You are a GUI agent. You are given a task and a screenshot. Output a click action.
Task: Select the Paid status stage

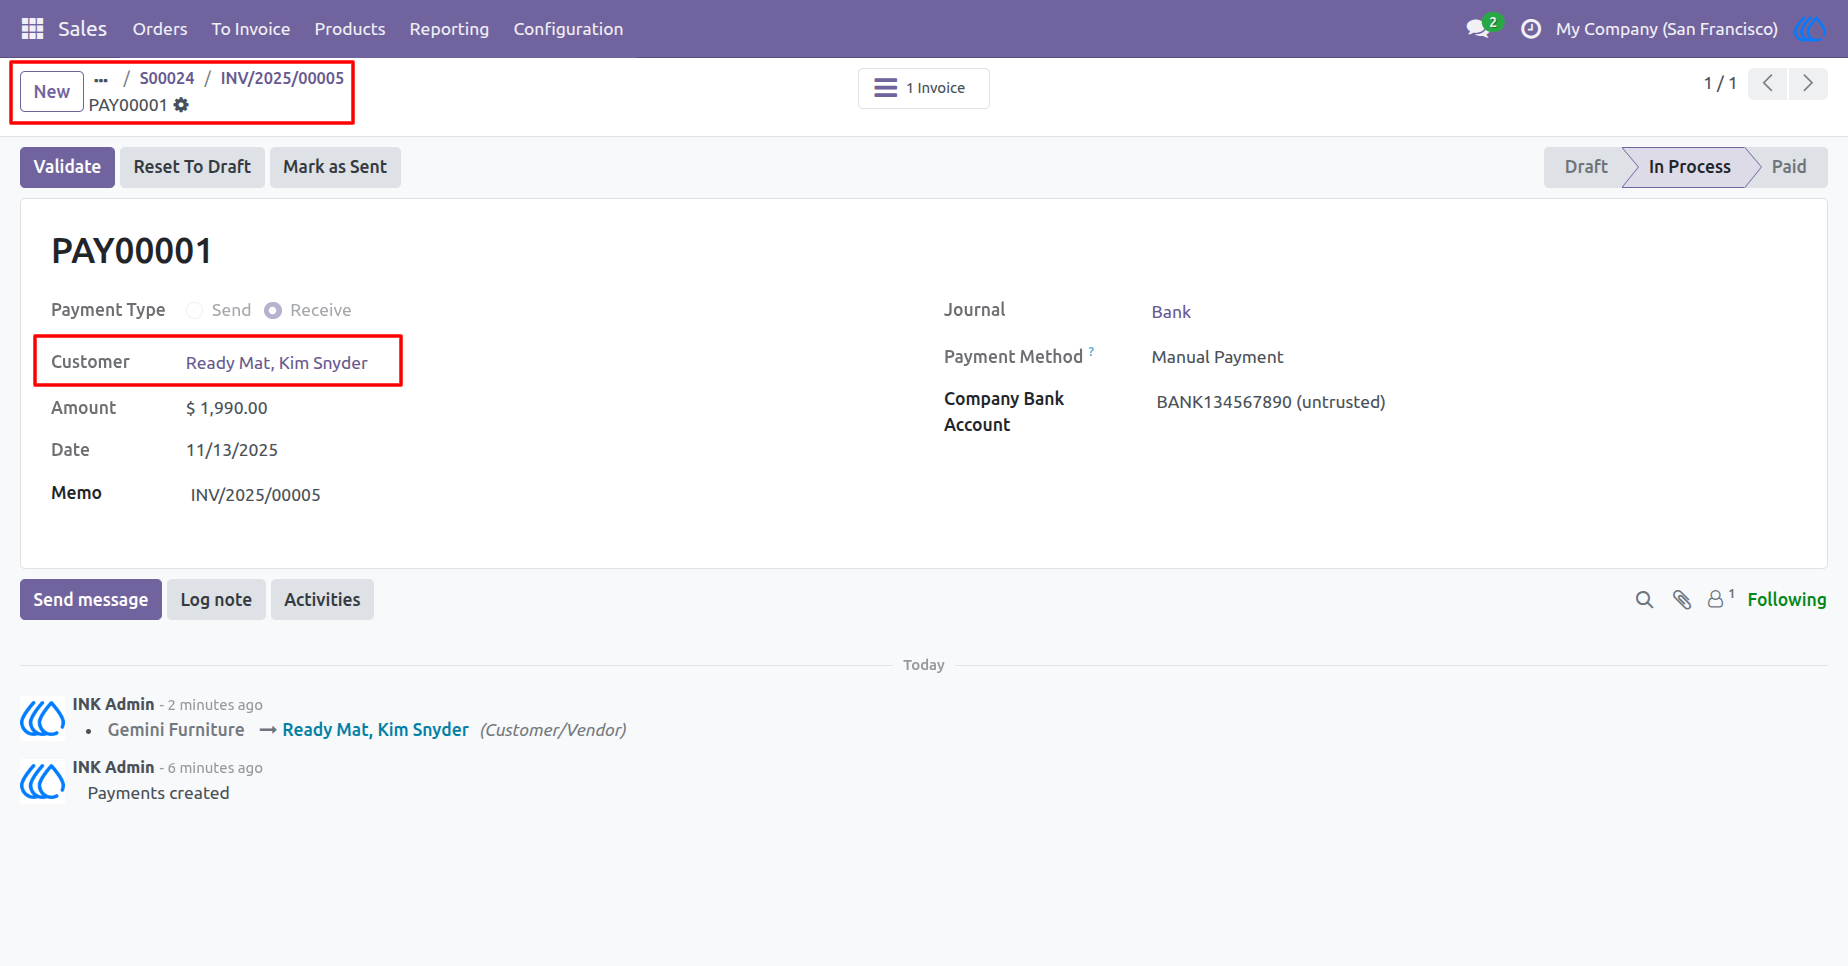coord(1789,167)
